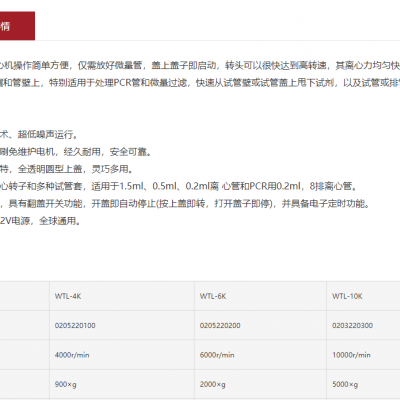Click part number 0203220300
The height and width of the screenshot is (400, 400).
[x=352, y=325]
